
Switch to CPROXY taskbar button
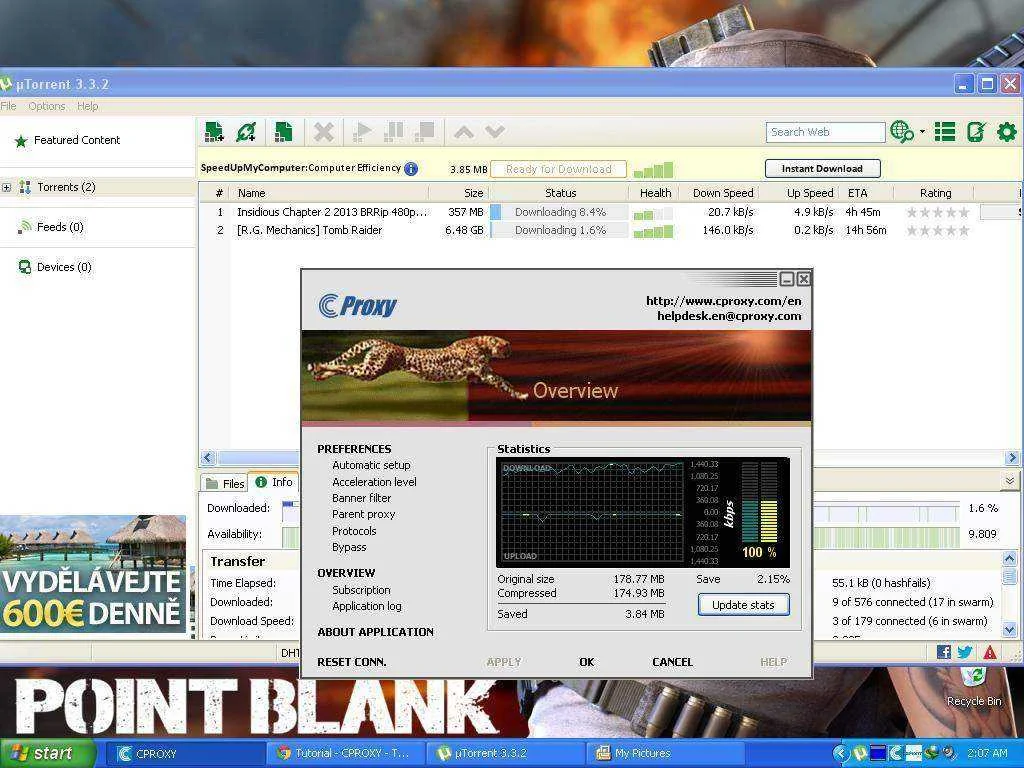click(x=185, y=753)
